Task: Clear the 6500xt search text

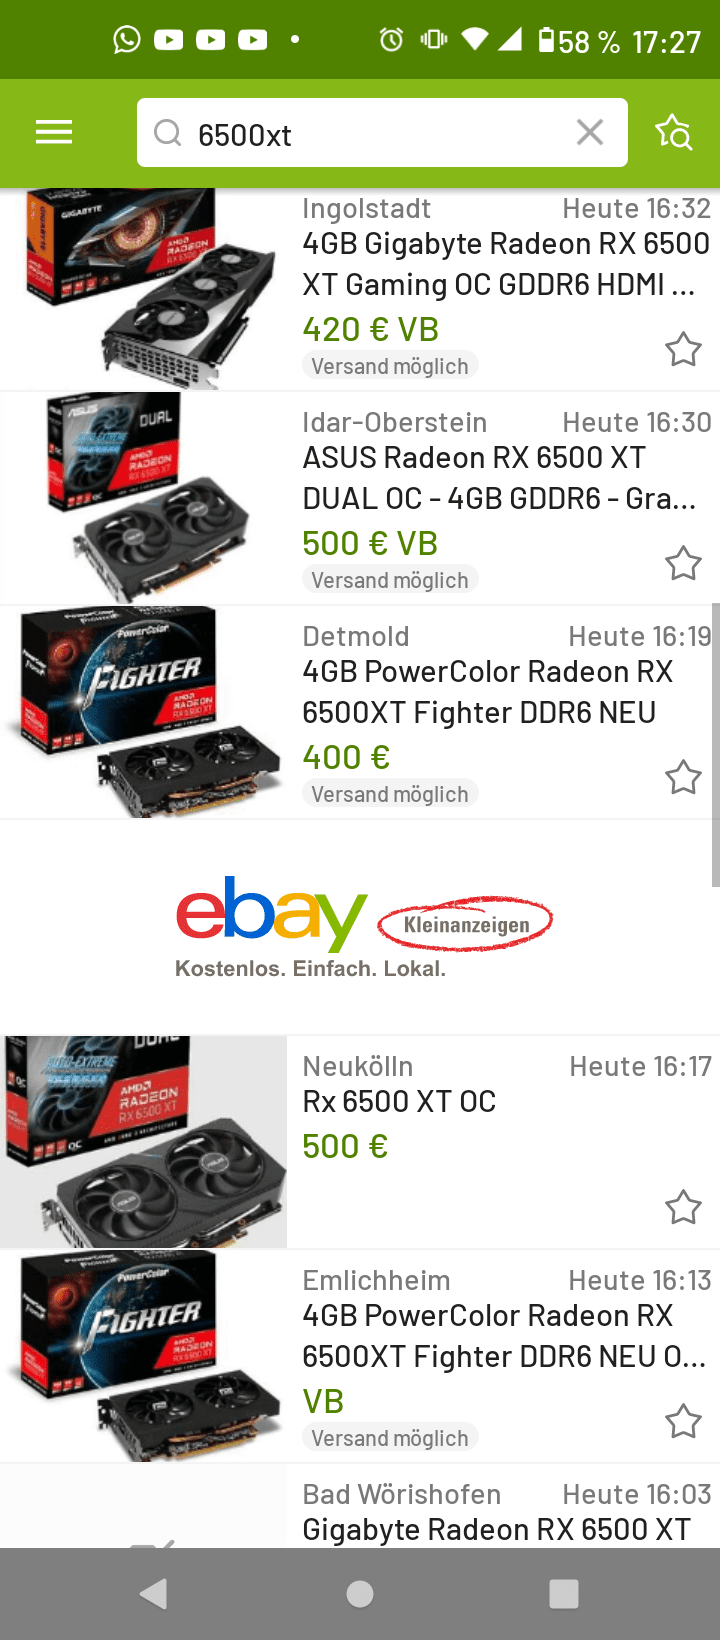Action: [x=590, y=132]
